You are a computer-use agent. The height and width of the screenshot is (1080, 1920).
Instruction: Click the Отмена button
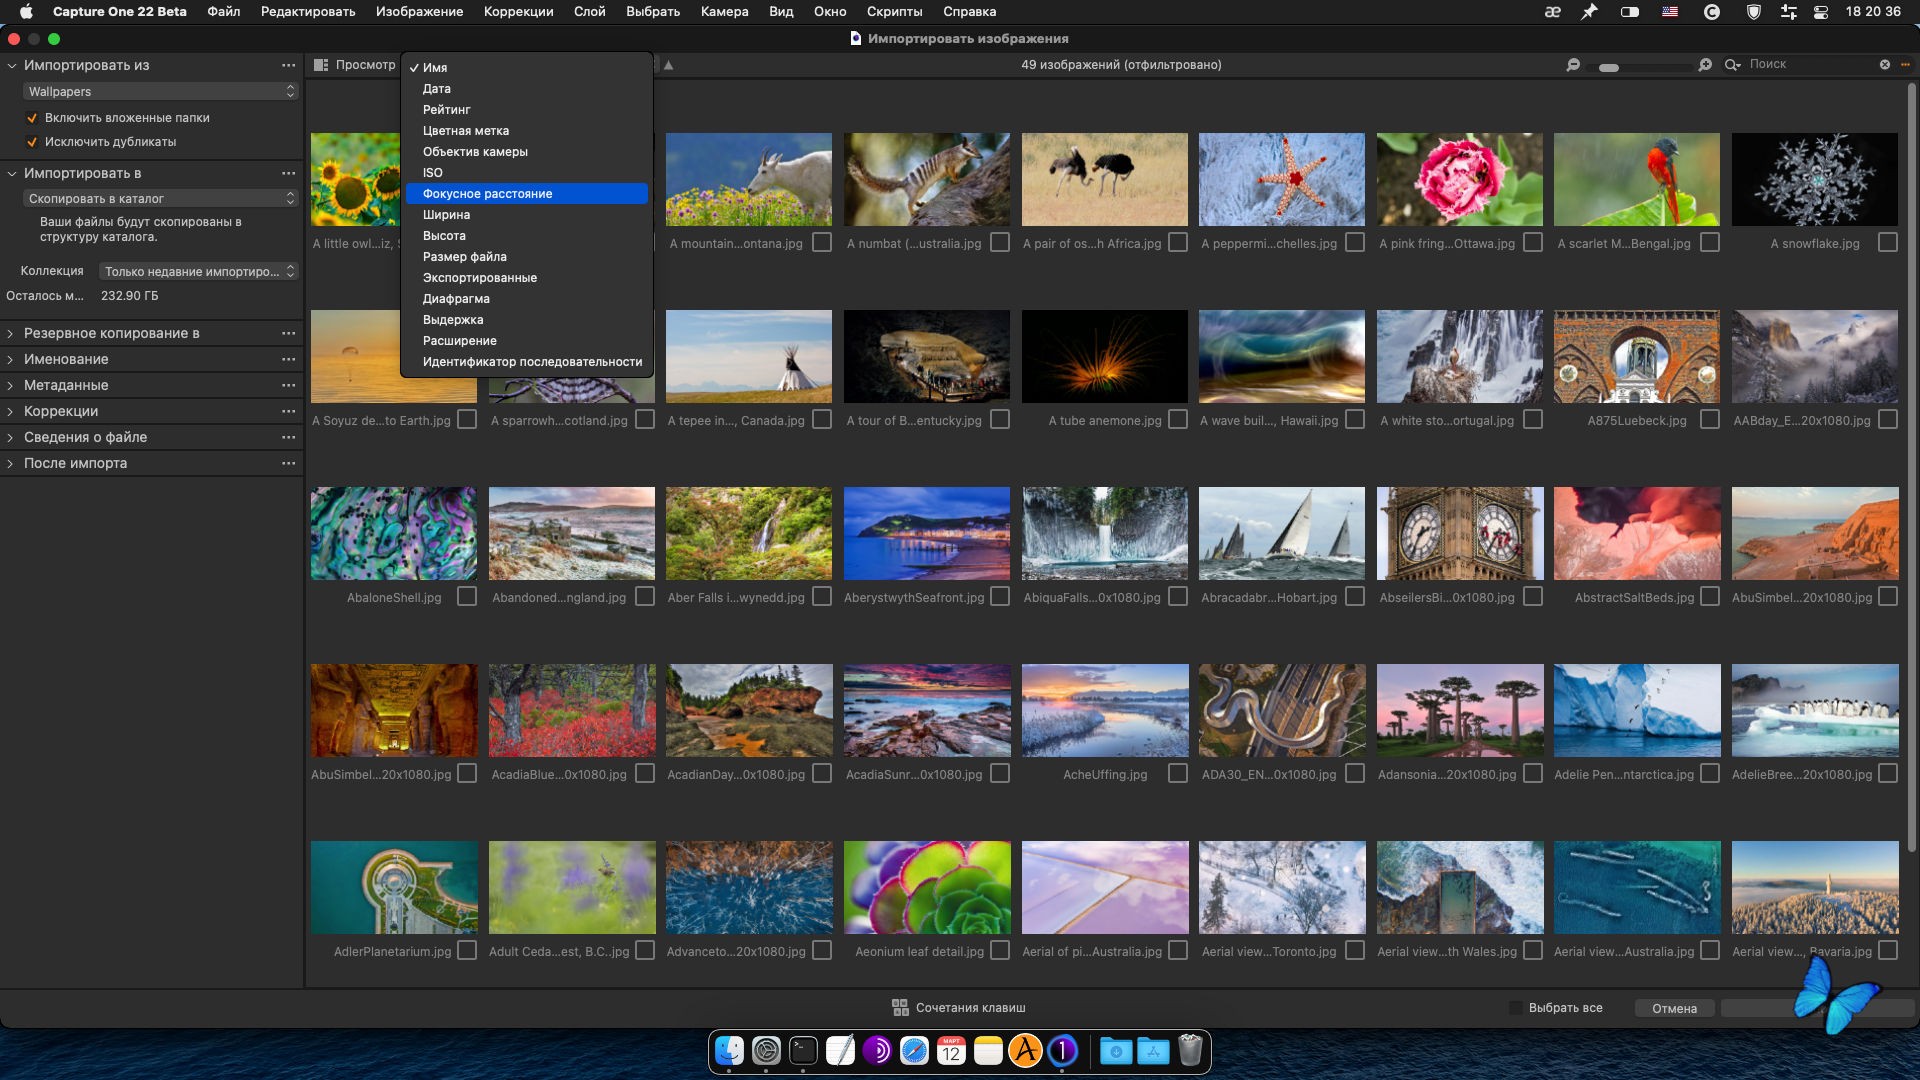pos(1674,1008)
